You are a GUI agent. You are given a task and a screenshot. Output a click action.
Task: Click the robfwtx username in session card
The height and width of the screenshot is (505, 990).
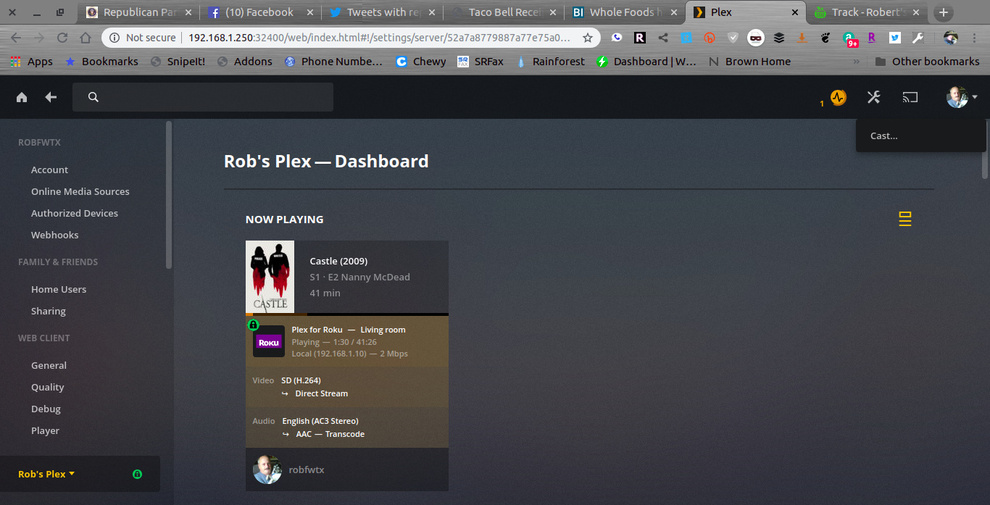tap(306, 470)
